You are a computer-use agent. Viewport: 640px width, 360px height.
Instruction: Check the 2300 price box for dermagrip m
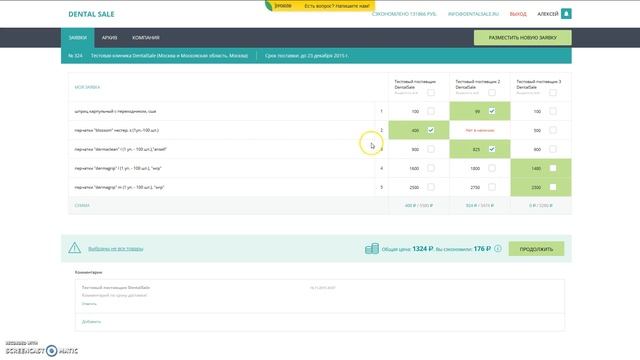[x=553, y=187]
